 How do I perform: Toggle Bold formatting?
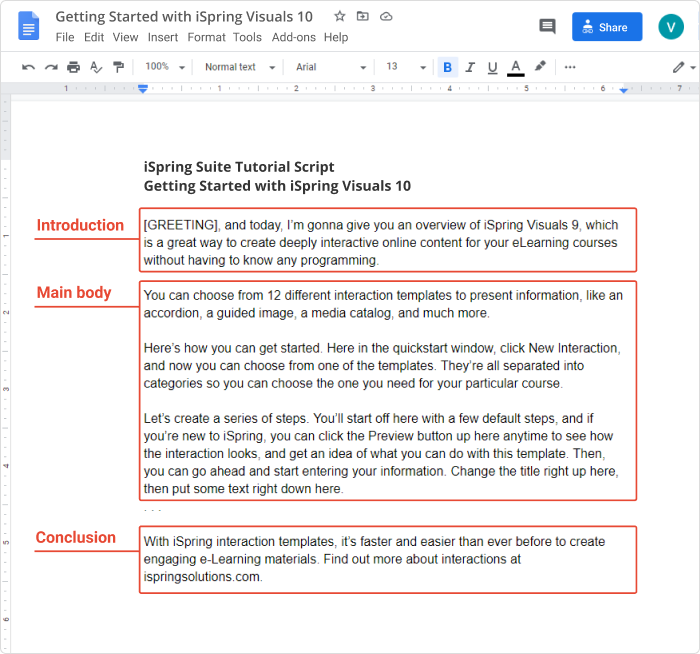pyautogui.click(x=447, y=67)
